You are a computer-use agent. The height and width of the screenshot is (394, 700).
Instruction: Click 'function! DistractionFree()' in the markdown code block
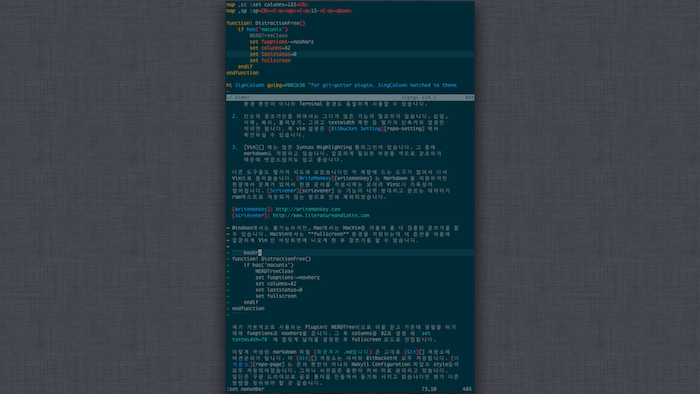(271, 259)
